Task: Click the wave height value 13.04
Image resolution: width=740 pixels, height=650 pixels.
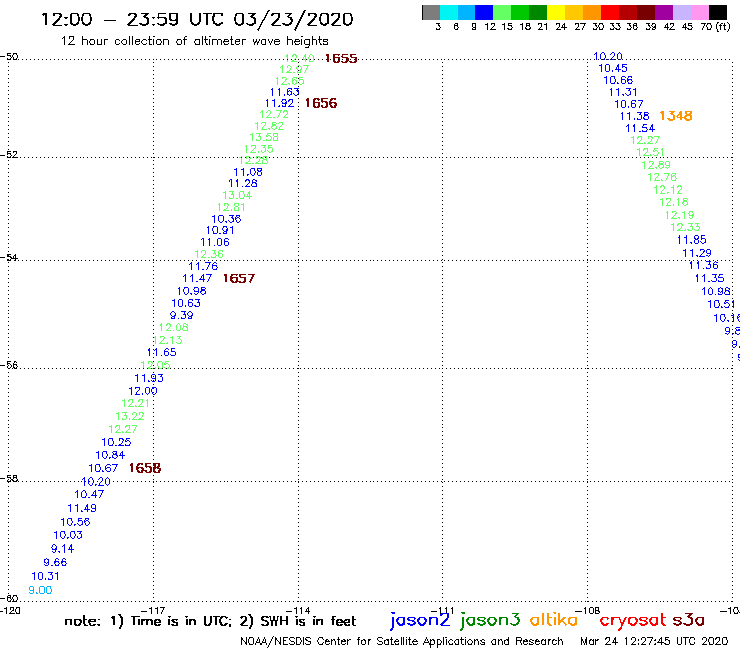Action: (x=237, y=195)
